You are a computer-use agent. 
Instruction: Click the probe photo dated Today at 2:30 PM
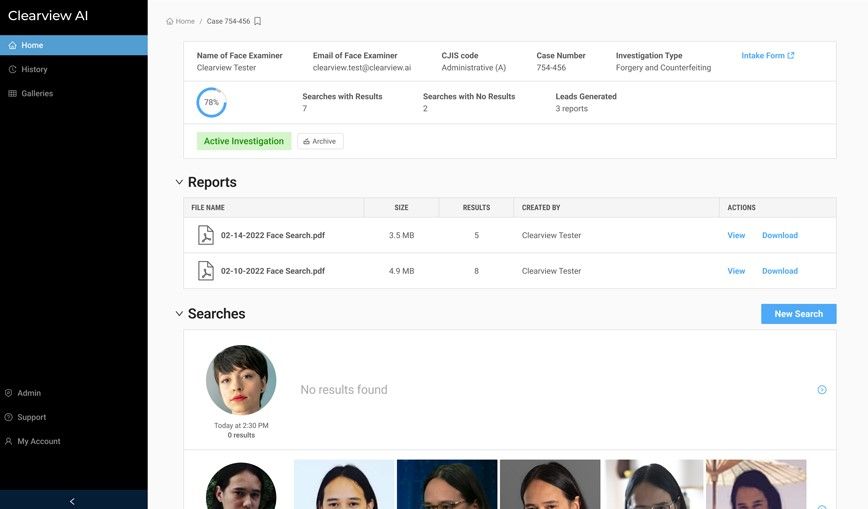[x=241, y=380]
